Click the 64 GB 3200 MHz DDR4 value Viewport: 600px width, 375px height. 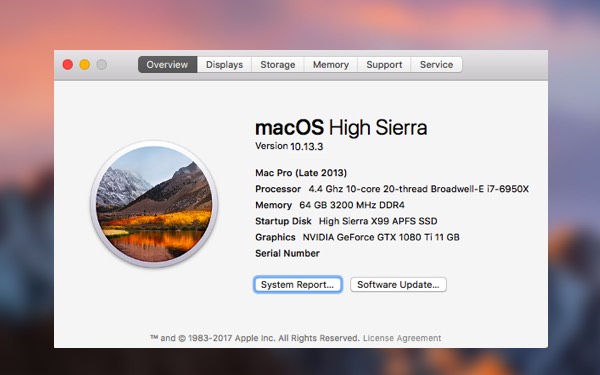tap(352, 205)
